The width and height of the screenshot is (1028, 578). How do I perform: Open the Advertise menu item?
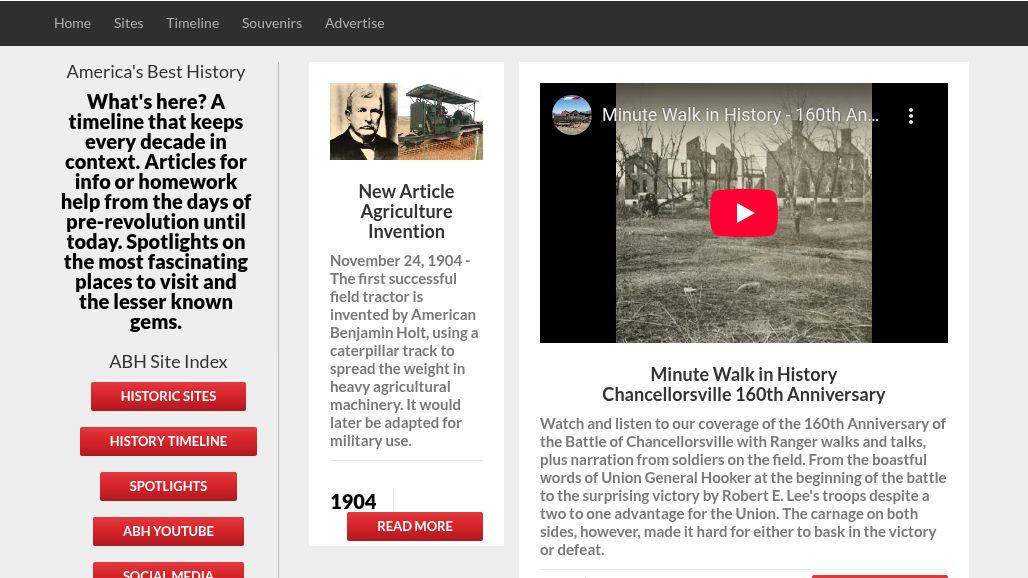(355, 23)
